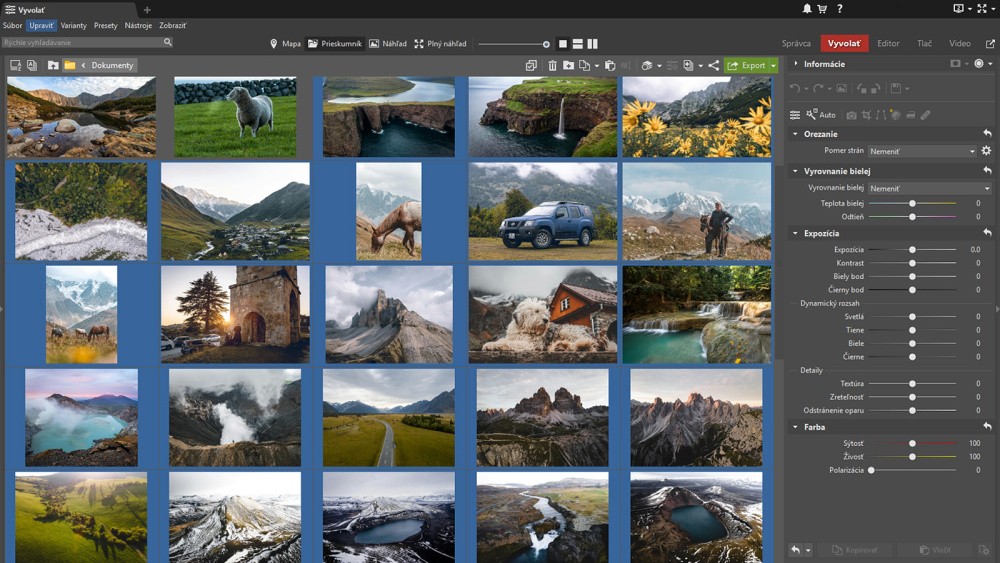Select the white sheep photo thumbnail
Image resolution: width=1000 pixels, height=563 pixels.
pos(235,117)
